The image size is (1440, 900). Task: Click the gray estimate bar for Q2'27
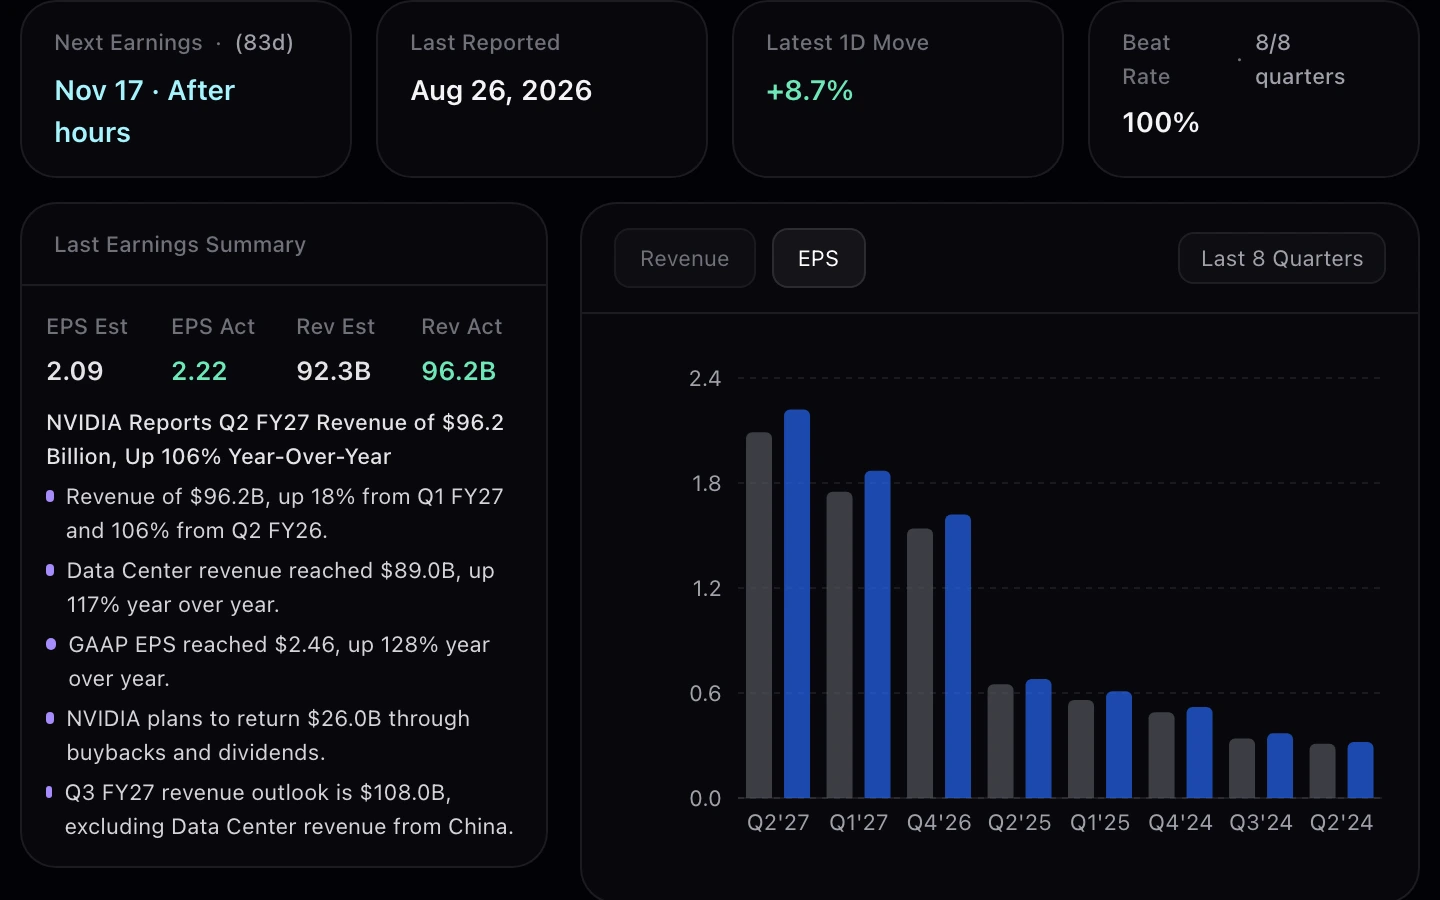(759, 615)
